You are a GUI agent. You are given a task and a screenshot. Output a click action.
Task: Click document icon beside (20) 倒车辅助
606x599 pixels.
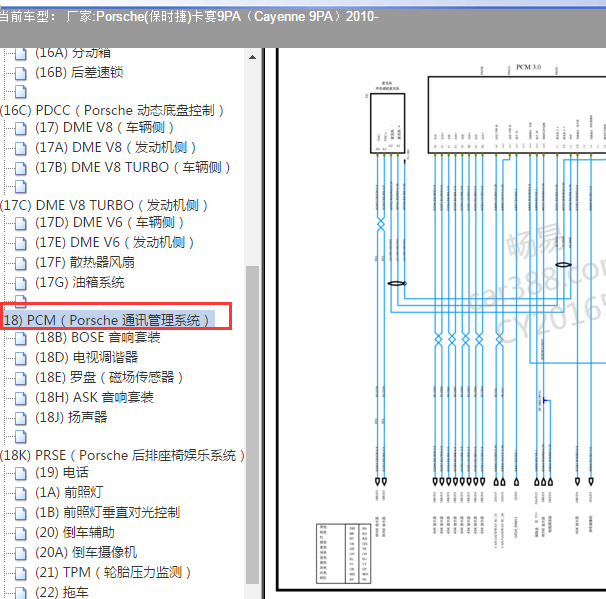[x=20, y=534]
